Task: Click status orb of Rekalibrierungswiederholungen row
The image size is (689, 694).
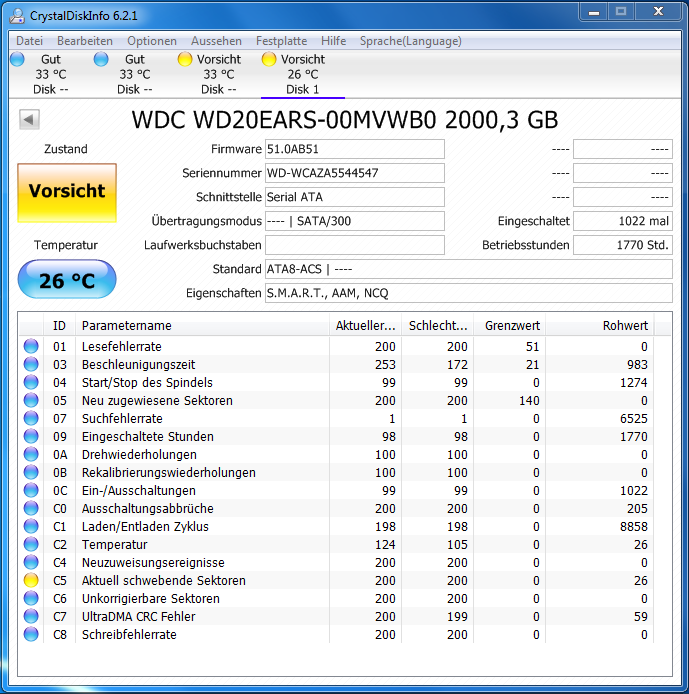Action: 31,472
